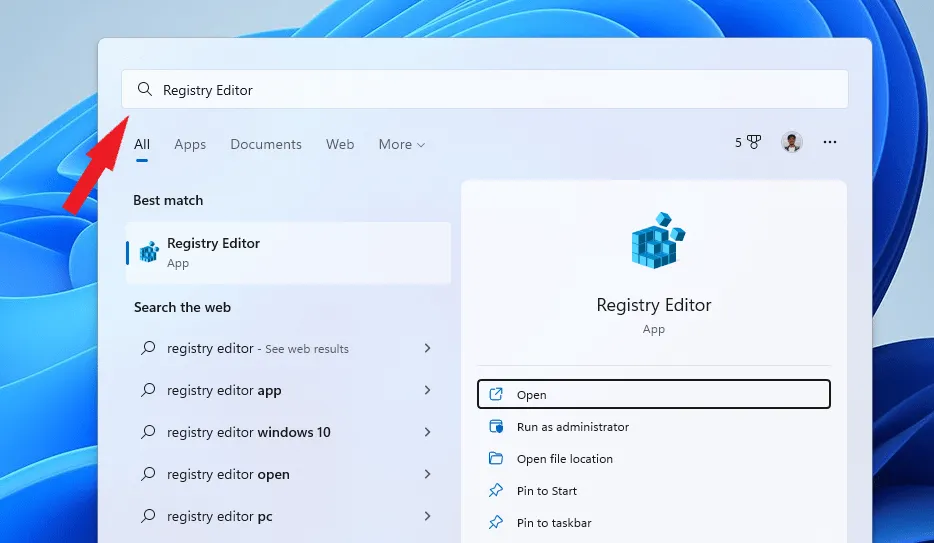The height and width of the screenshot is (543, 934).
Task: Click the search magnifier icon in search box
Action: click(145, 89)
